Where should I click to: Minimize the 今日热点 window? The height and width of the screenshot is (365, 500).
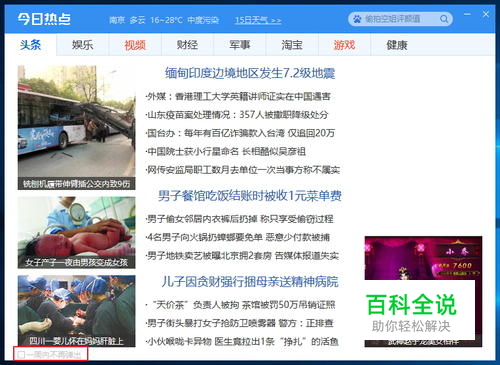467,14
